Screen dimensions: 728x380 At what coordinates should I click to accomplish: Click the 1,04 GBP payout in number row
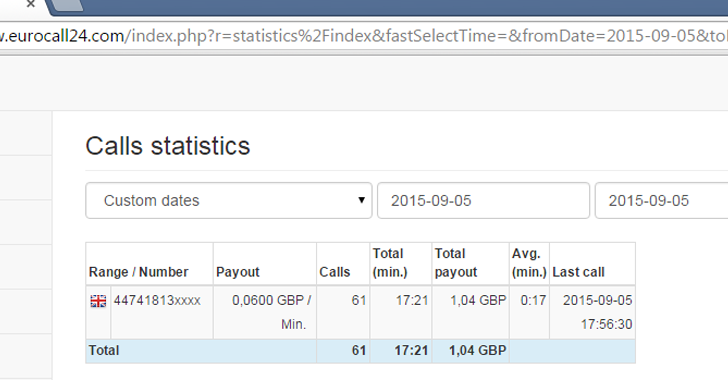tap(478, 301)
